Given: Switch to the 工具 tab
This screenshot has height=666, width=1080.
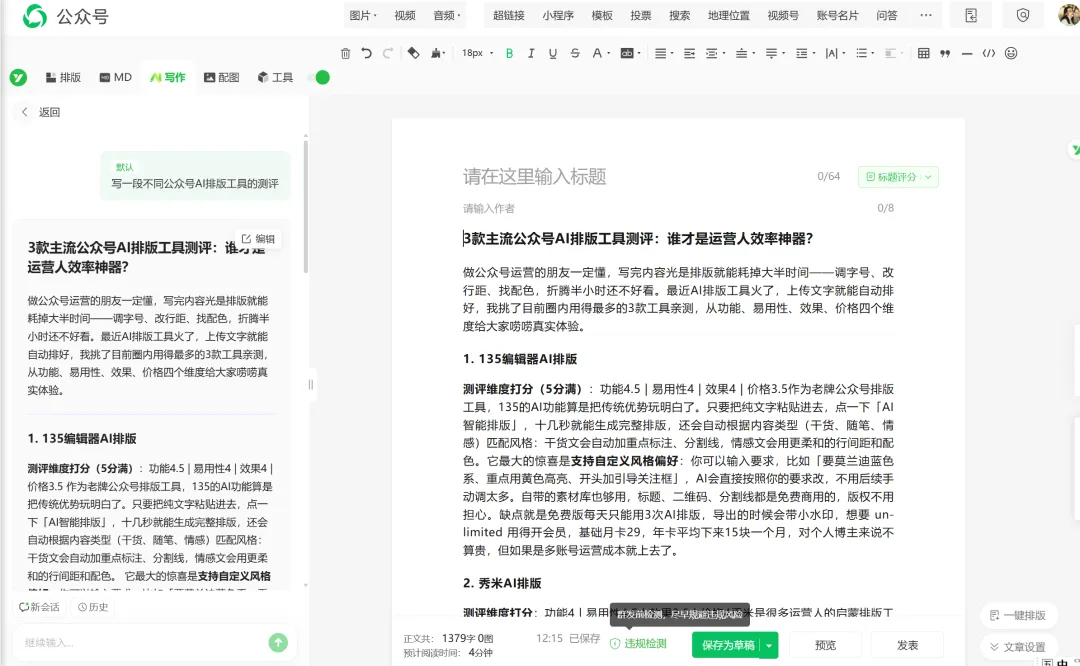Looking at the screenshot, I should [x=276, y=78].
